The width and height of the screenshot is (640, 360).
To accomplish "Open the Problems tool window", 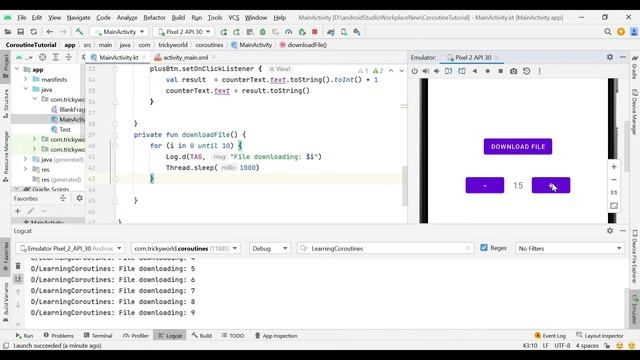I will click(58, 336).
